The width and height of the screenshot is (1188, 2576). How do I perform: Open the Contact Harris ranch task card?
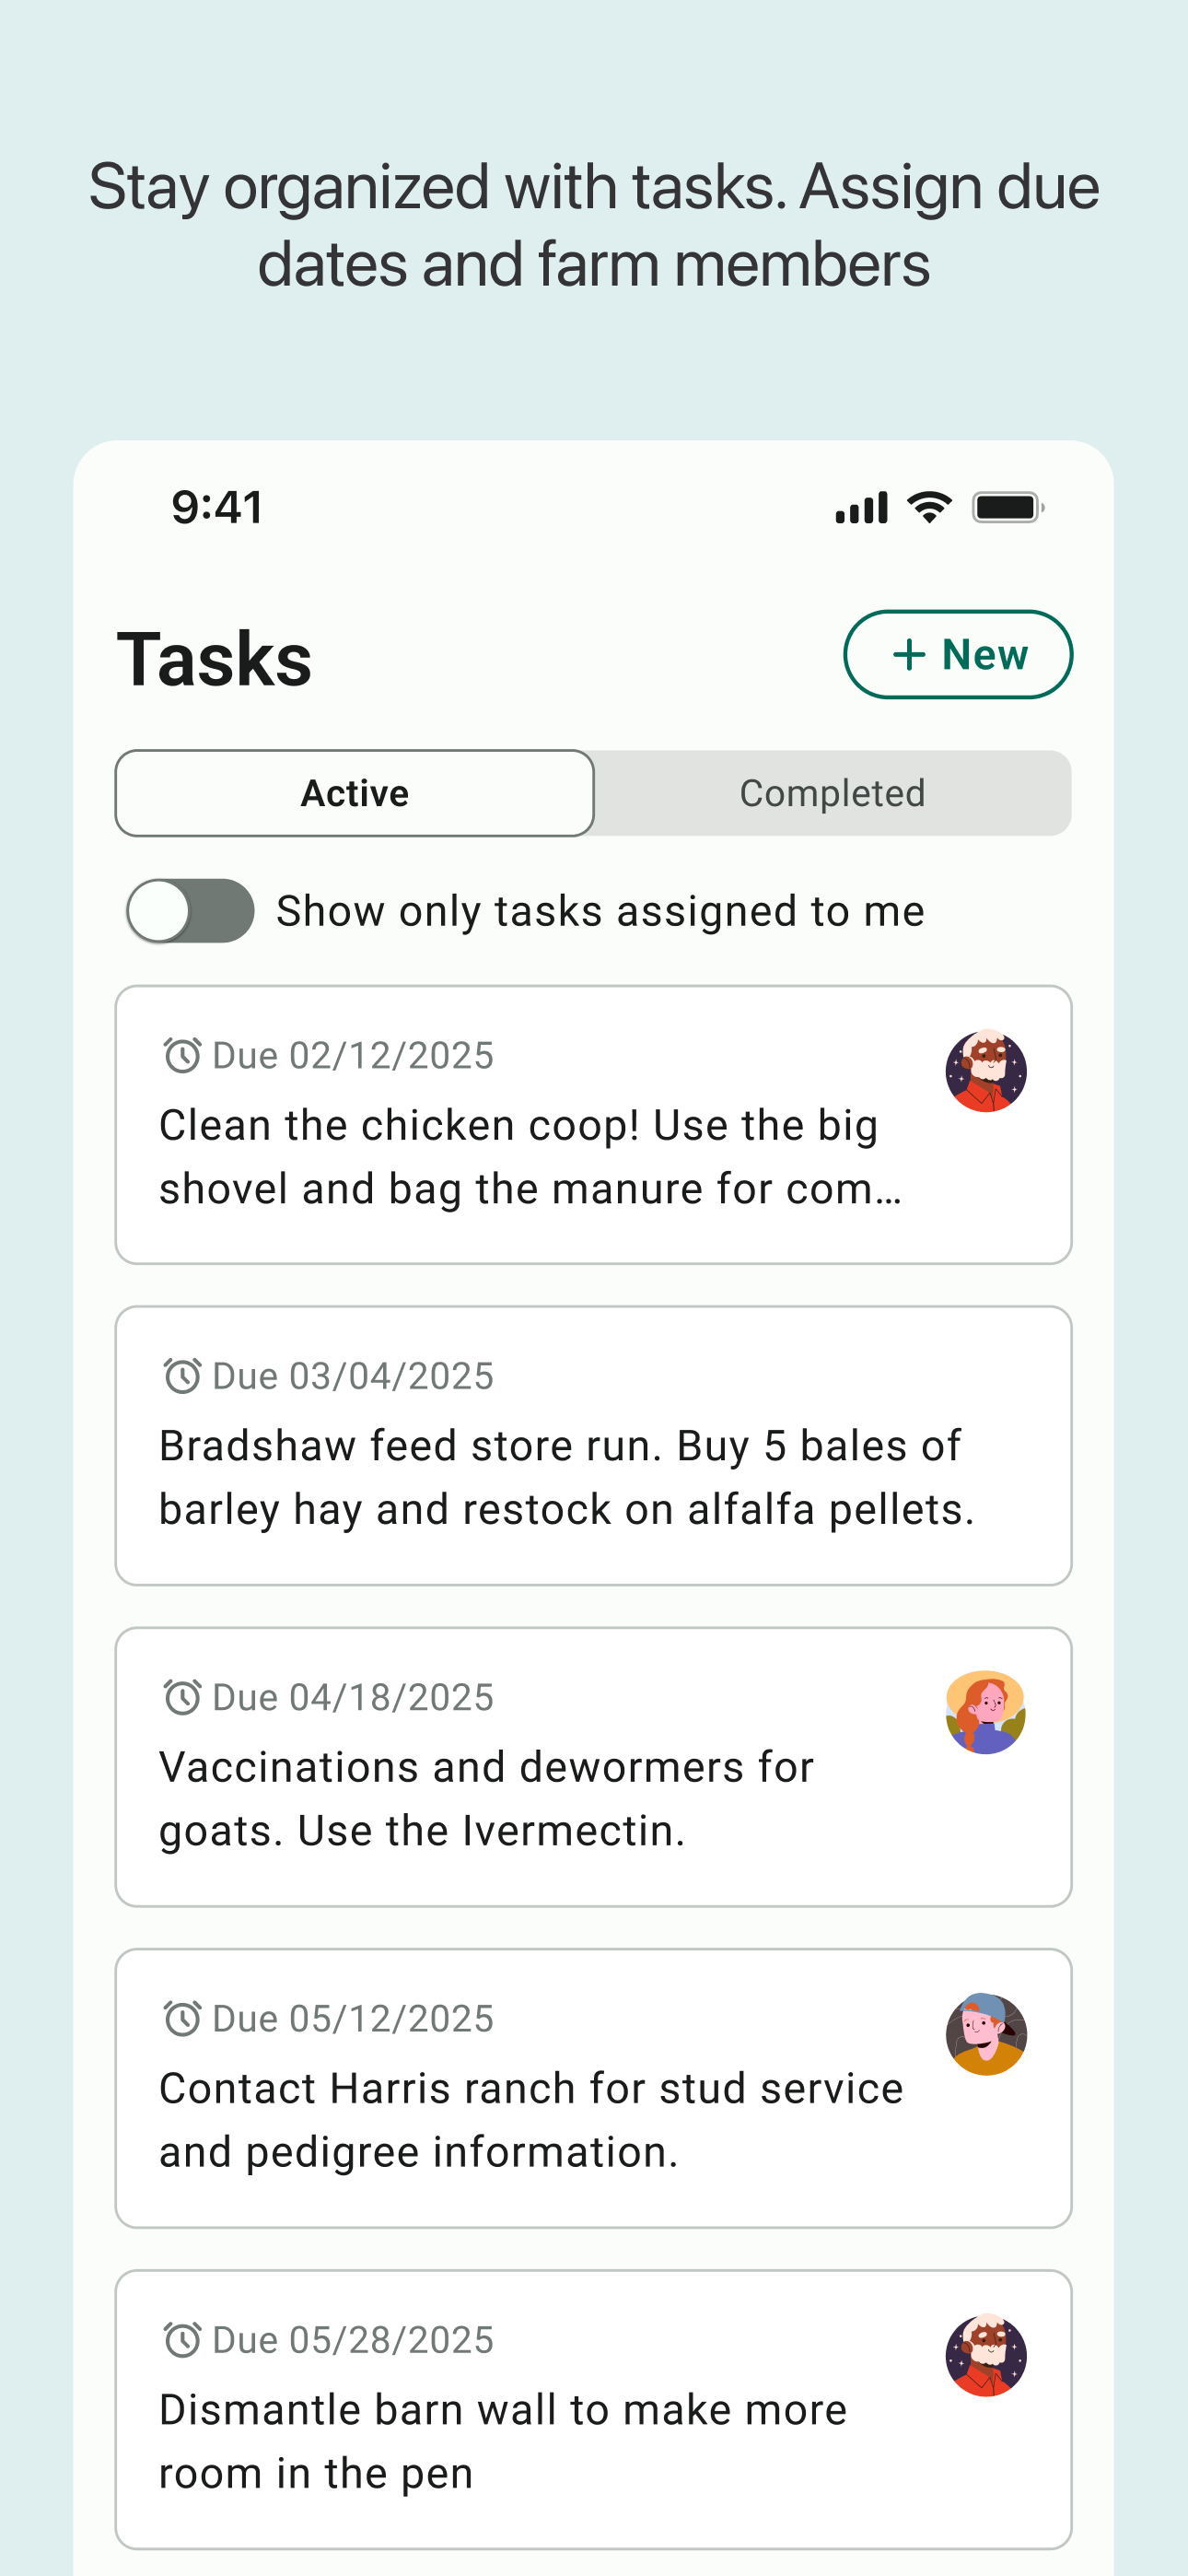(594, 2088)
